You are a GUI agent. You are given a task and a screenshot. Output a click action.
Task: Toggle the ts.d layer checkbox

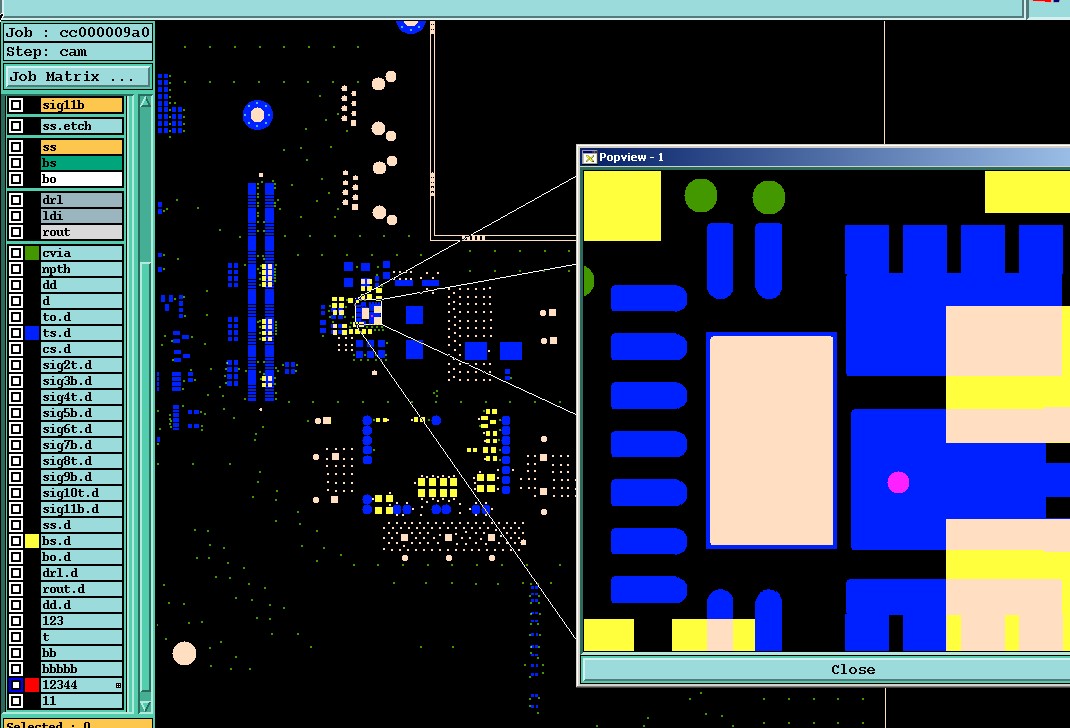pos(16,333)
